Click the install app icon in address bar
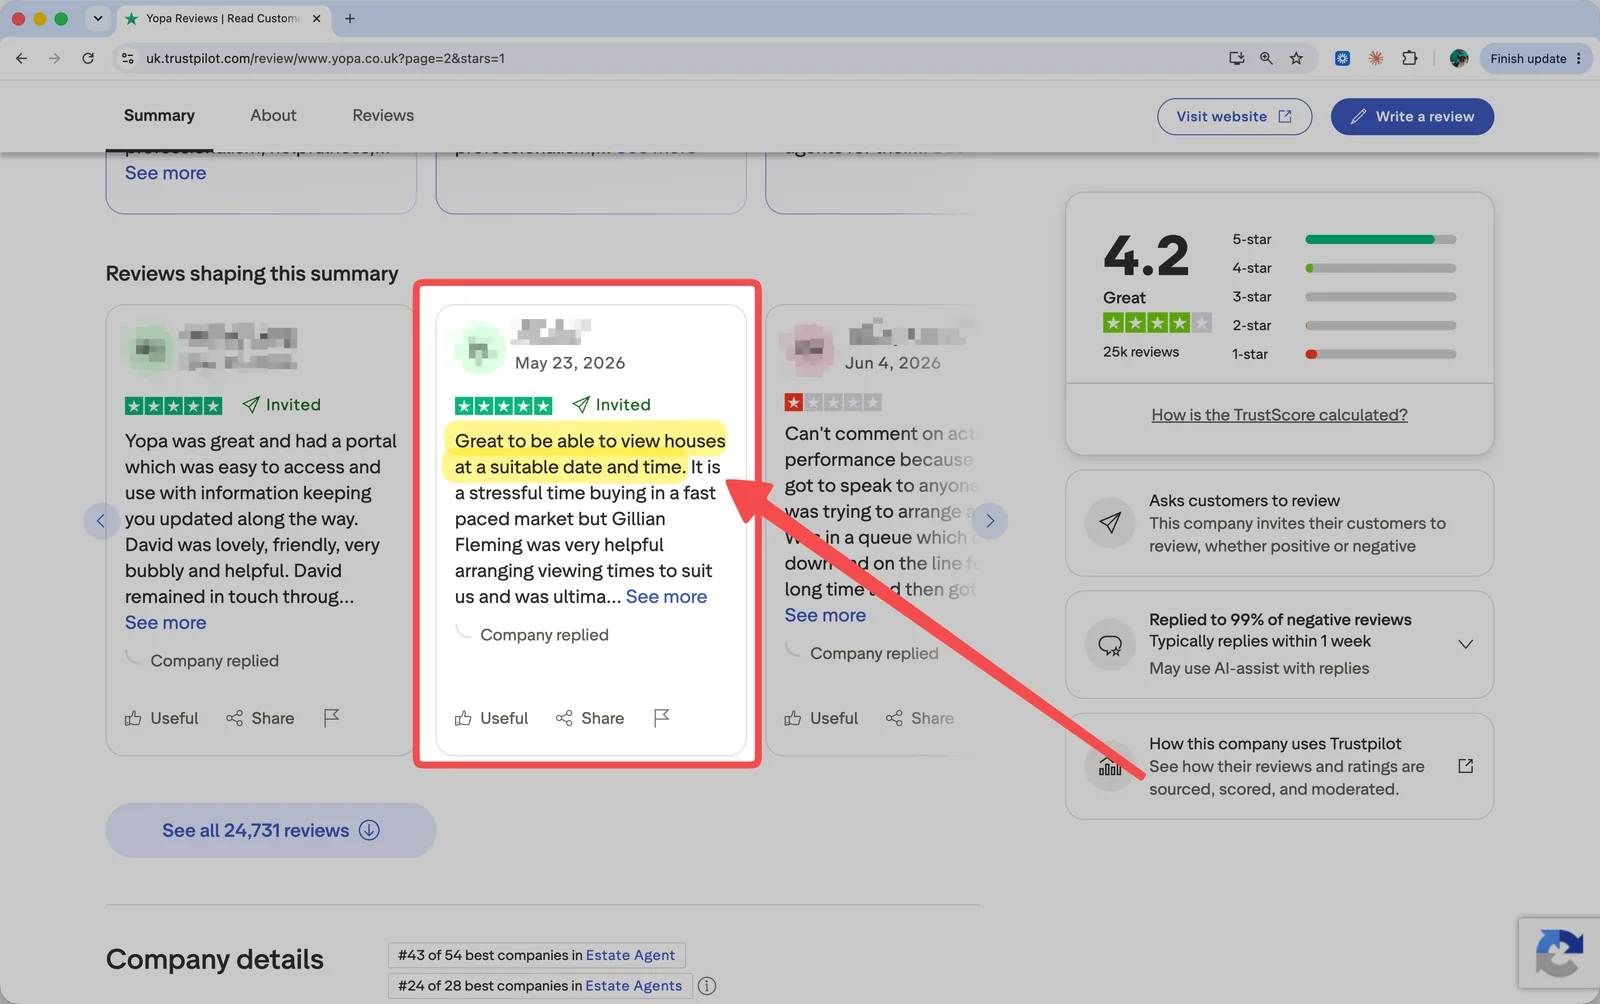This screenshot has width=1600, height=1004. (x=1237, y=58)
